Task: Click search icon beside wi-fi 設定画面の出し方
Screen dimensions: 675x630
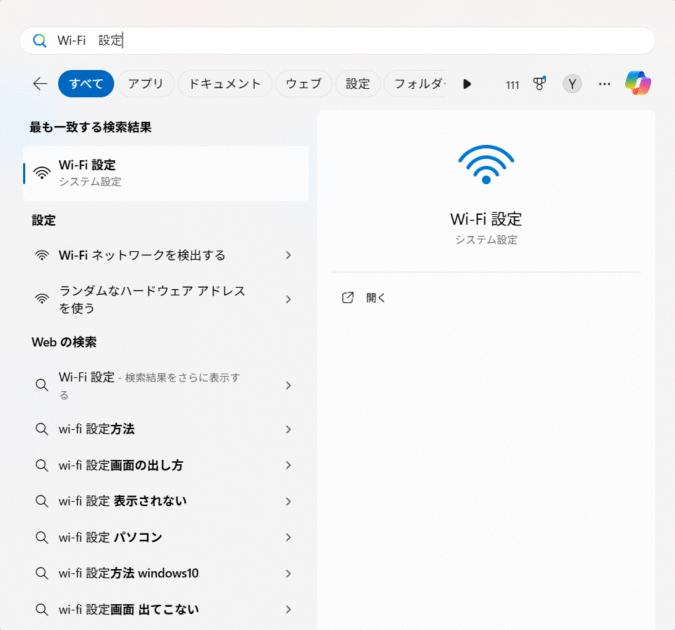Action: [x=42, y=465]
